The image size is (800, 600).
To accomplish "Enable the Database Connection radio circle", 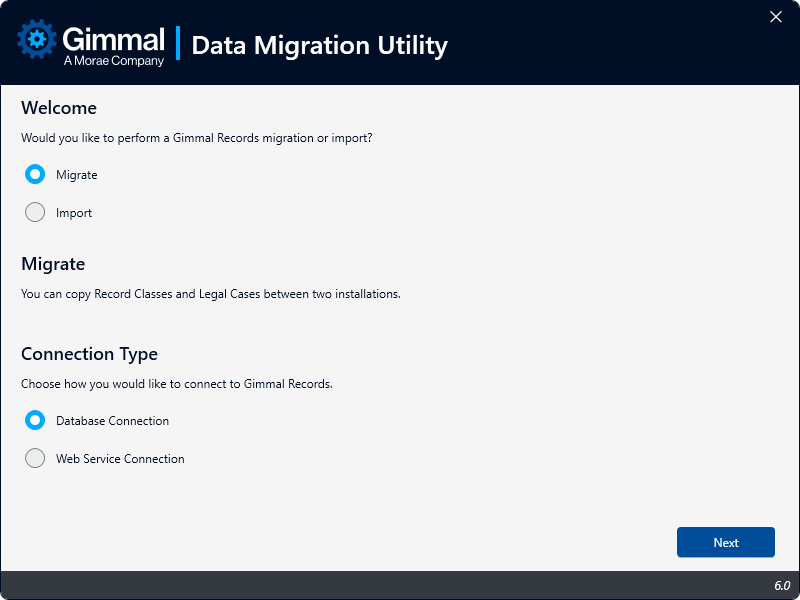I will (35, 420).
